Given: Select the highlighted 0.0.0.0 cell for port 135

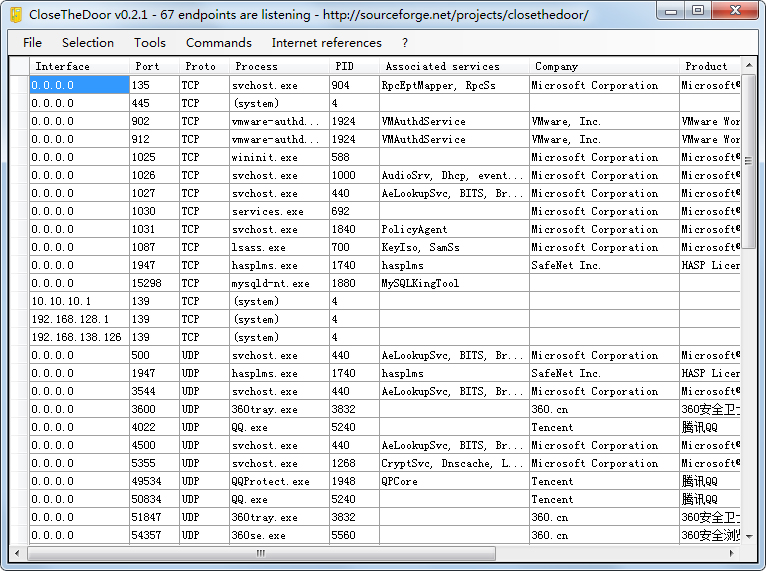Looking at the screenshot, I should (x=79, y=85).
